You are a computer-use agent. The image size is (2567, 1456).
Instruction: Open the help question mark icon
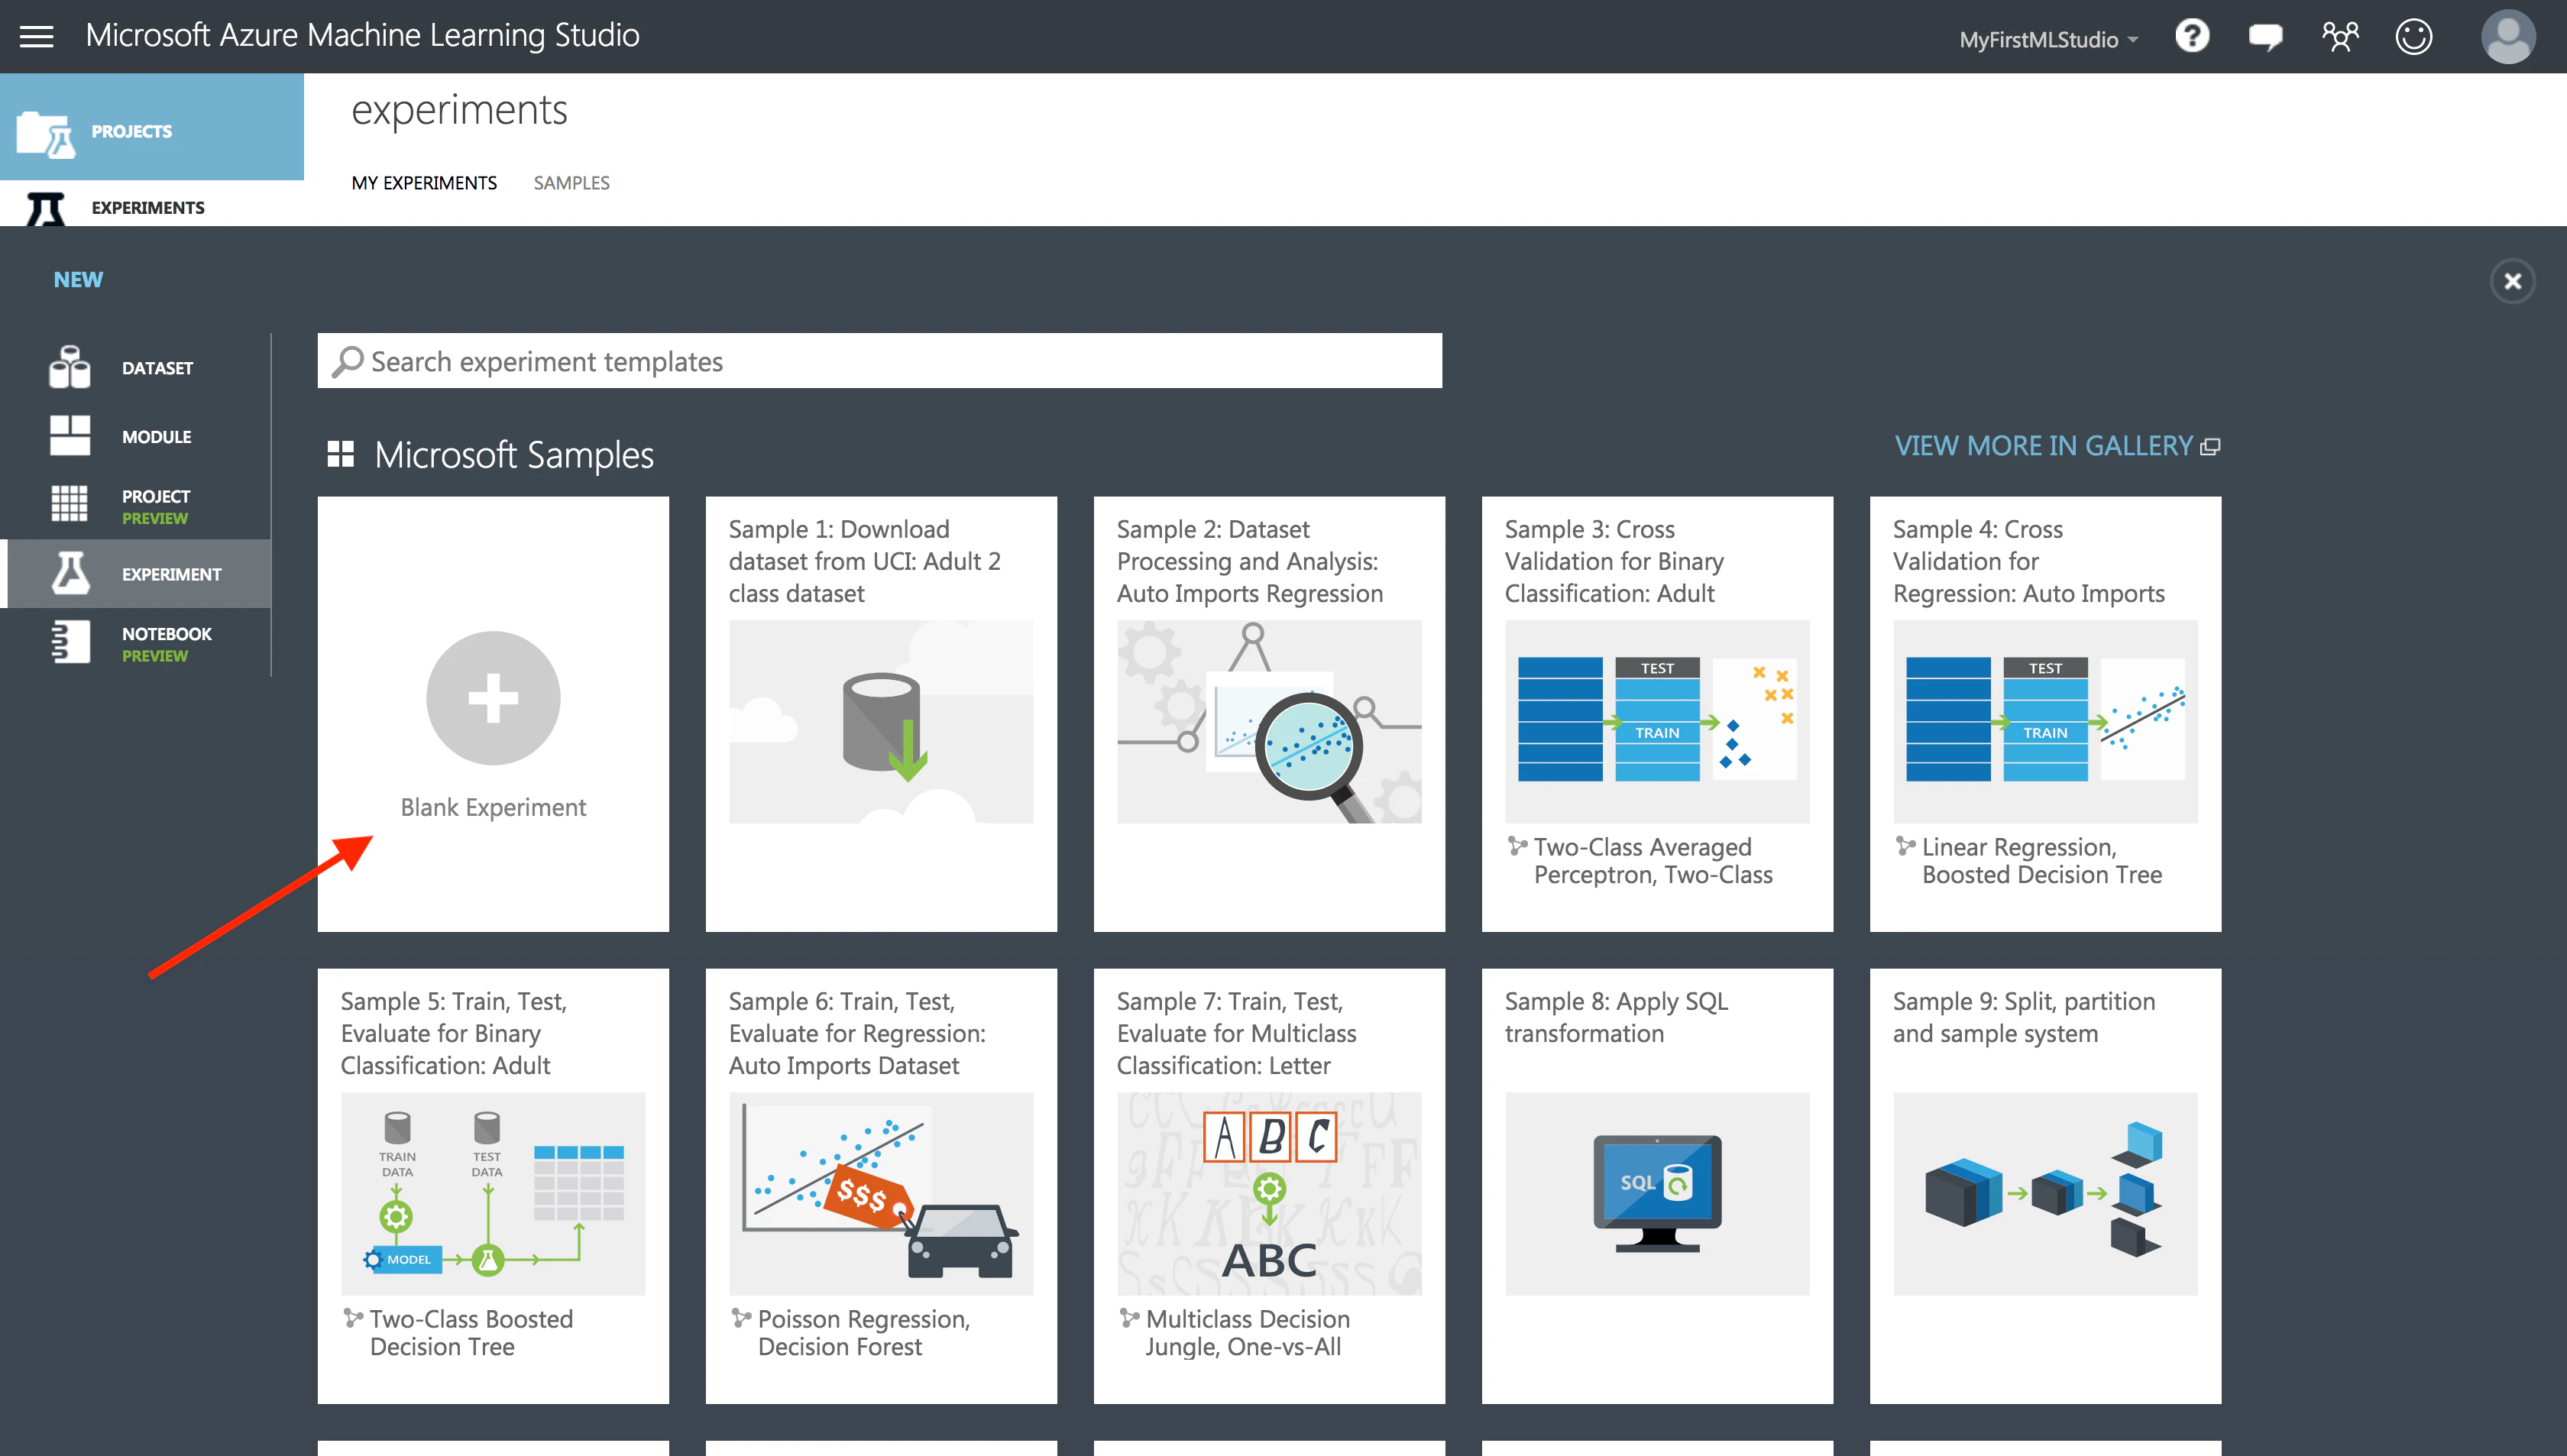pyautogui.click(x=2191, y=37)
